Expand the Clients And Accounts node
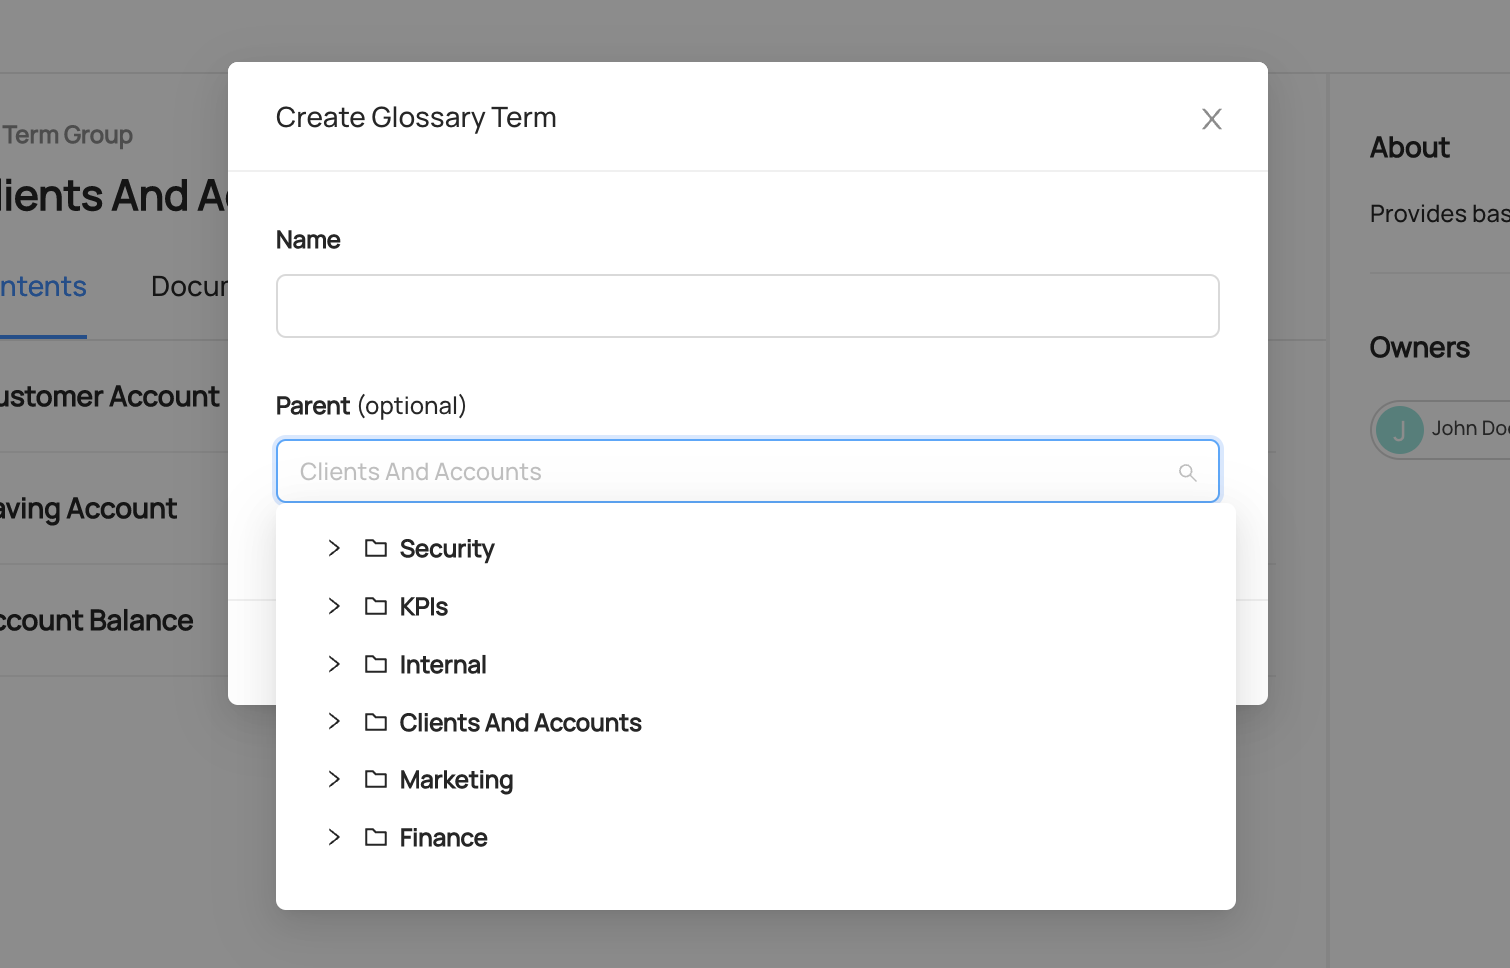Viewport: 1510px width, 968px height. [334, 722]
